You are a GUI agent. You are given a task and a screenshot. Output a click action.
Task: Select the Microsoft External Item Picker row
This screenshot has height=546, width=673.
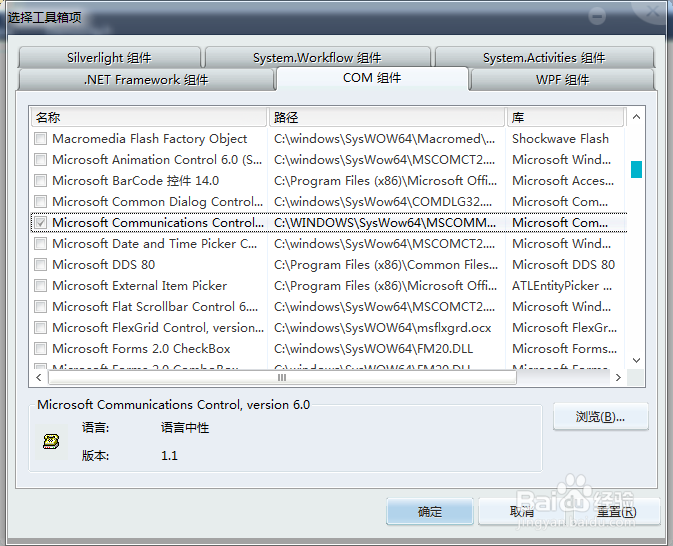coord(329,286)
